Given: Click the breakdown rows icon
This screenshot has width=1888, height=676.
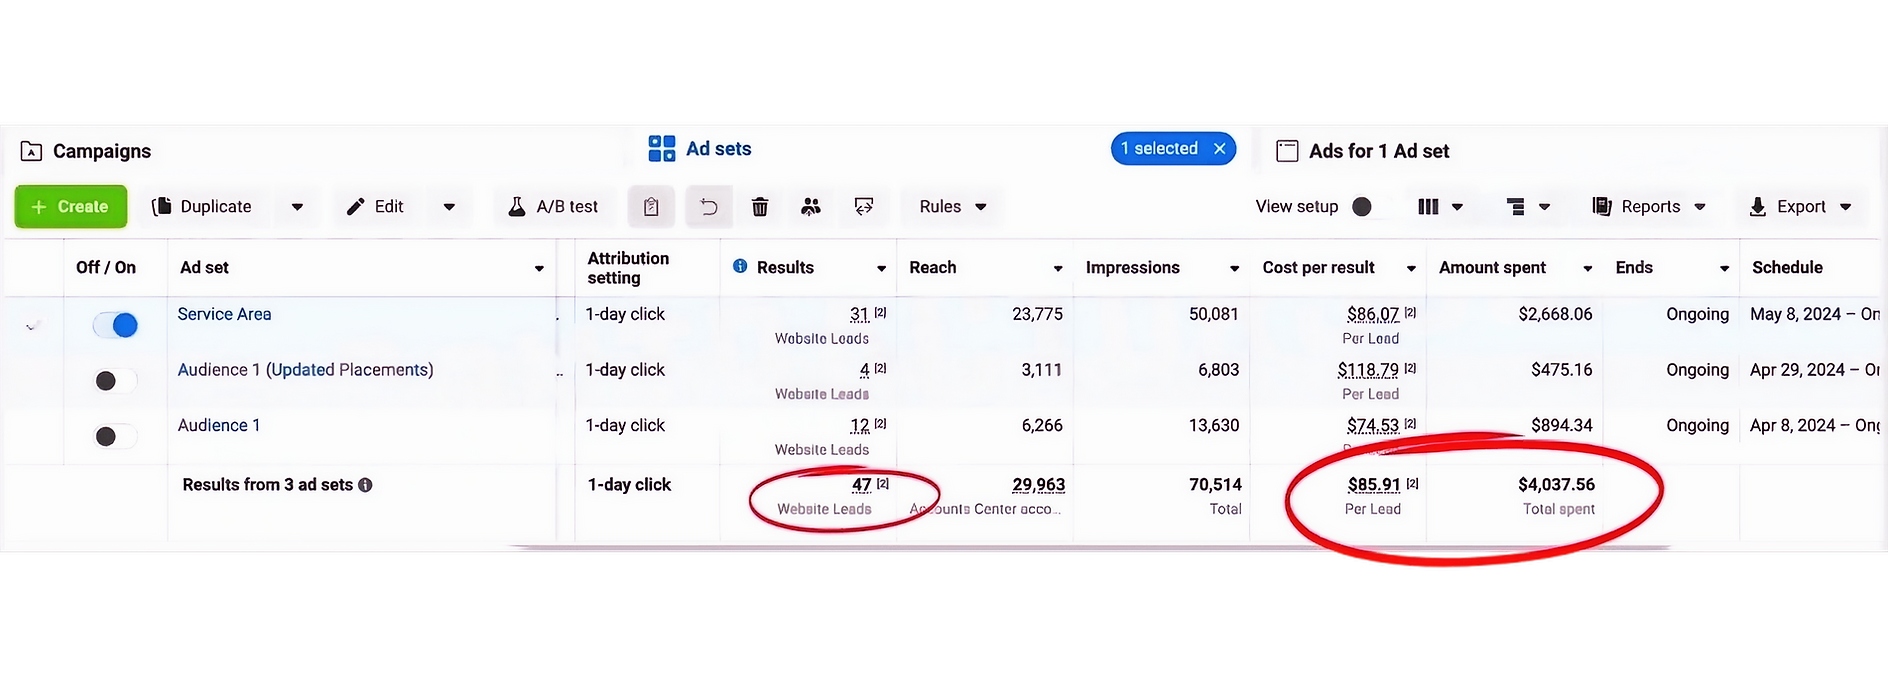Looking at the screenshot, I should tap(1516, 207).
